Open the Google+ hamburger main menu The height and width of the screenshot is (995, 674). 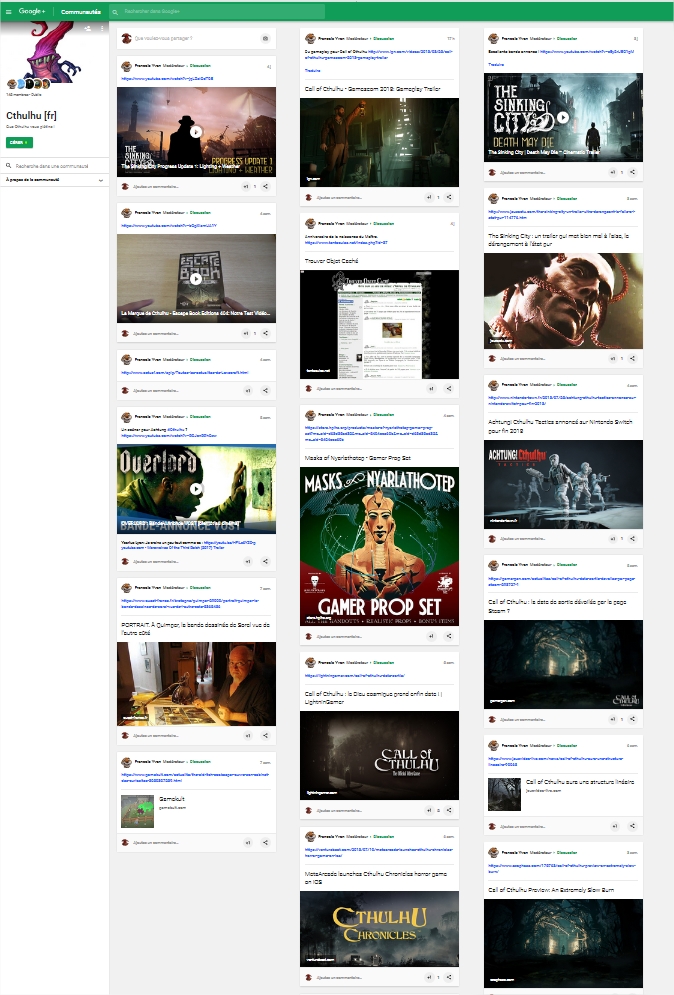pyautogui.click(x=8, y=11)
